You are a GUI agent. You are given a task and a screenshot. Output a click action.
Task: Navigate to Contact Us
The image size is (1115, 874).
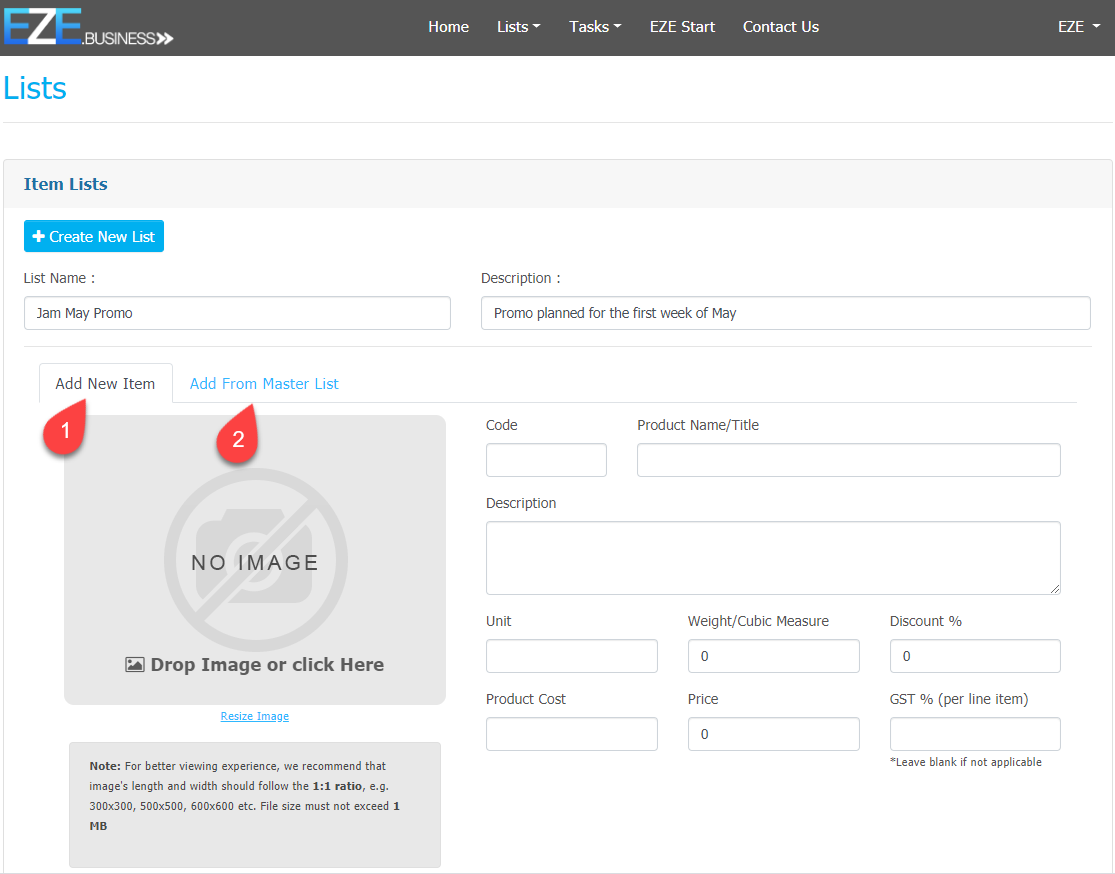[780, 27]
